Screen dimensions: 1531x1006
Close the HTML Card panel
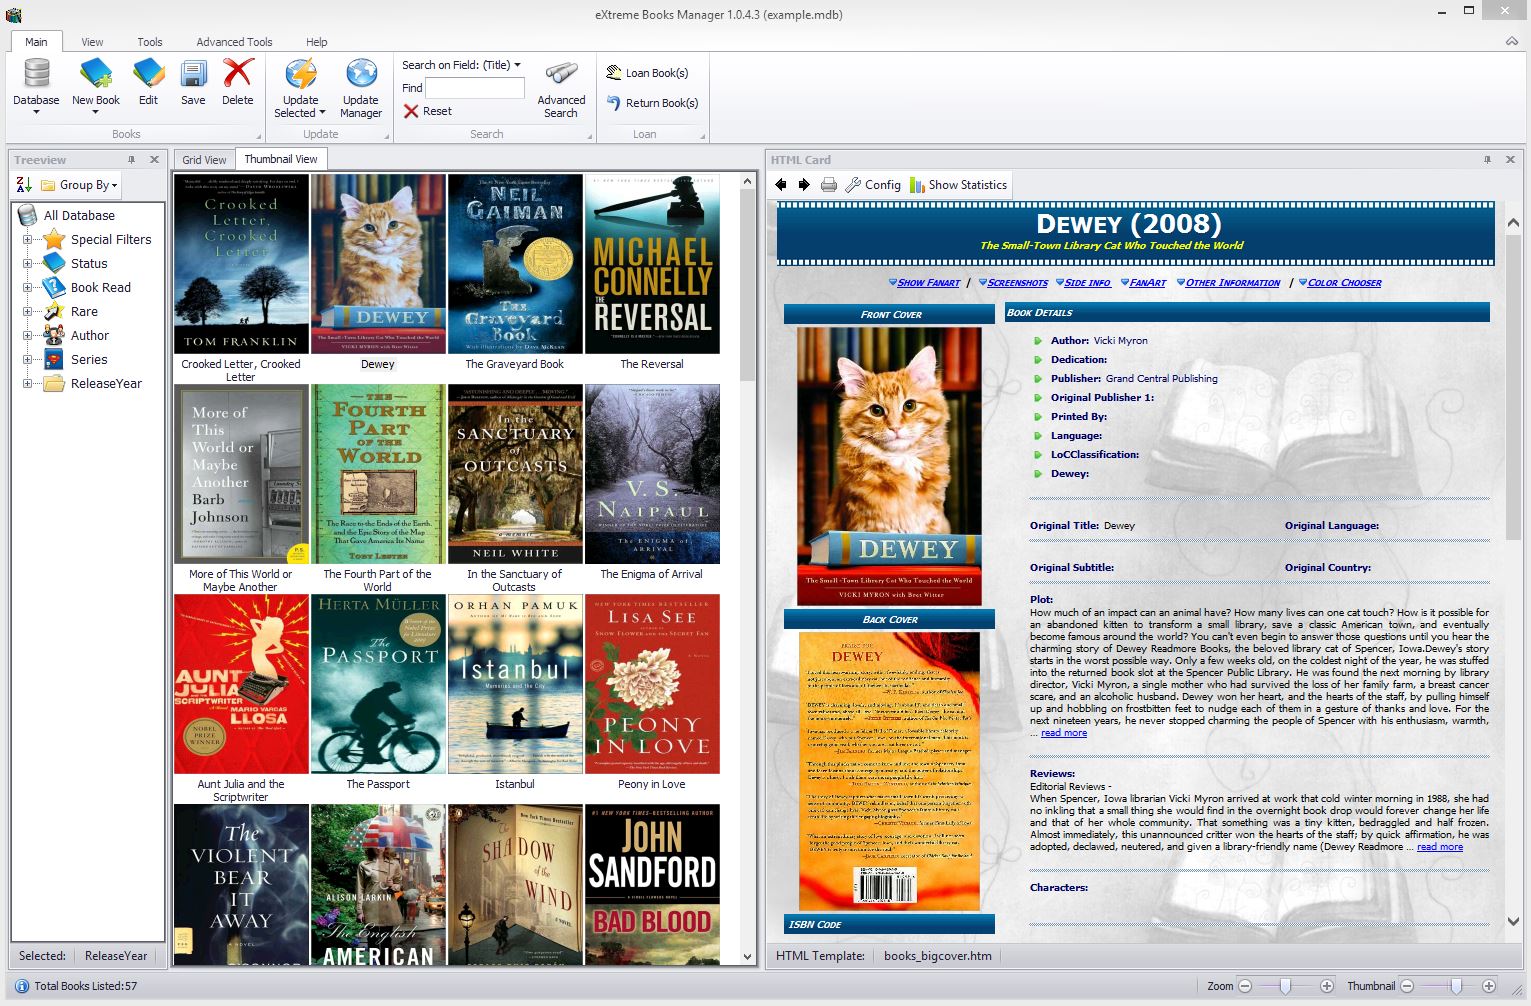click(x=1510, y=159)
